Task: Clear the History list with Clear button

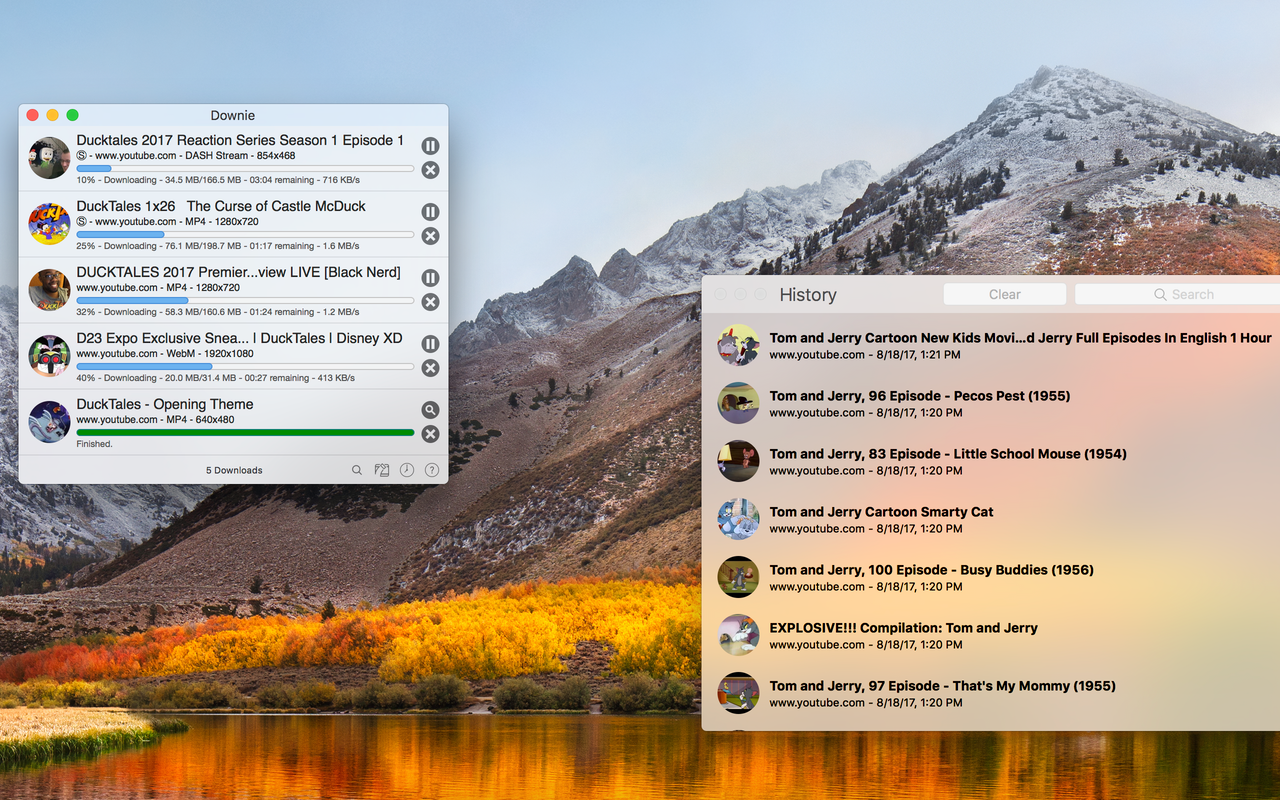Action: coord(1005,294)
